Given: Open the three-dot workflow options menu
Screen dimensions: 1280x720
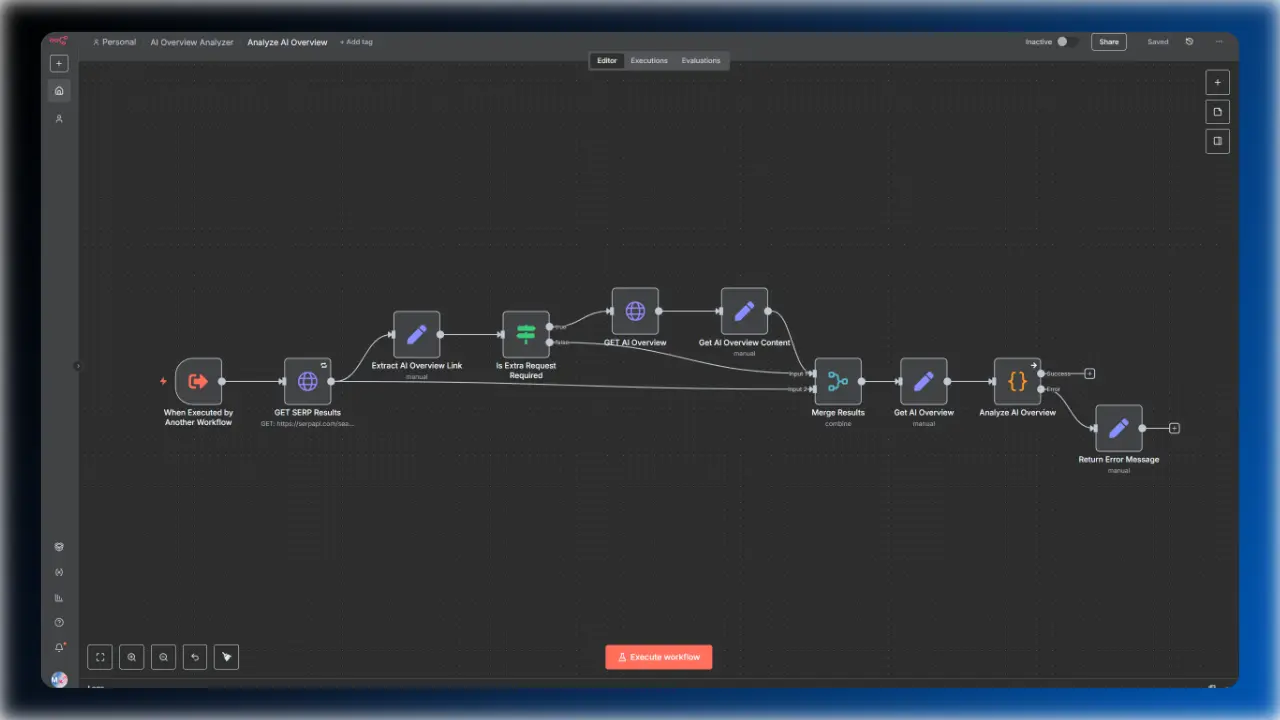Looking at the screenshot, I should coord(1219,41).
